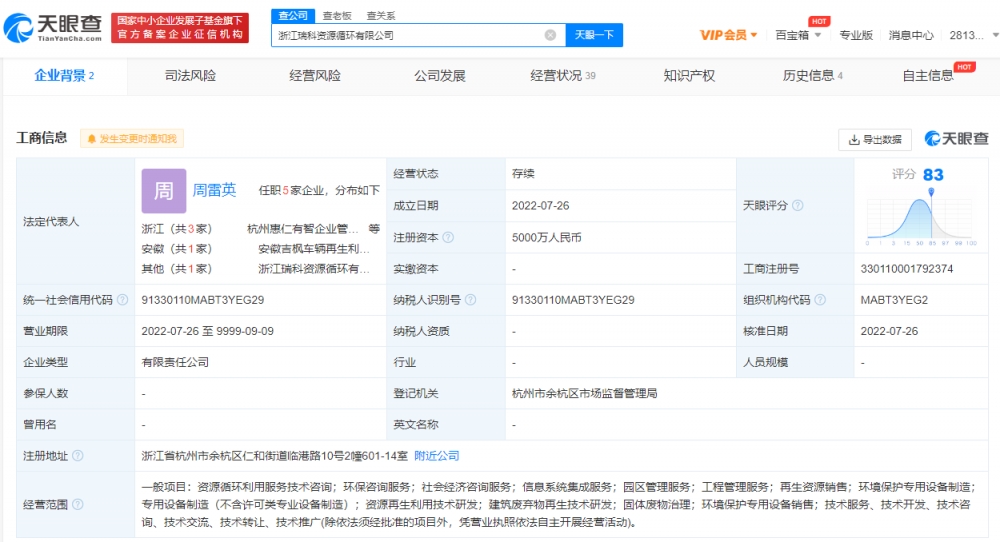This screenshot has height=542, width=1000.
Task: Switch to the 查老板 search tab
Action: (337, 15)
